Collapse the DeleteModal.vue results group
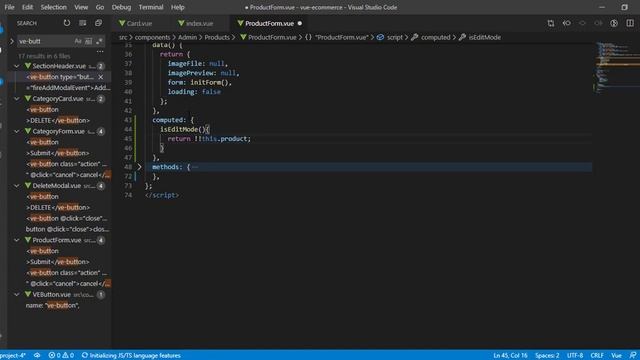The image size is (640, 360). tap(17, 186)
